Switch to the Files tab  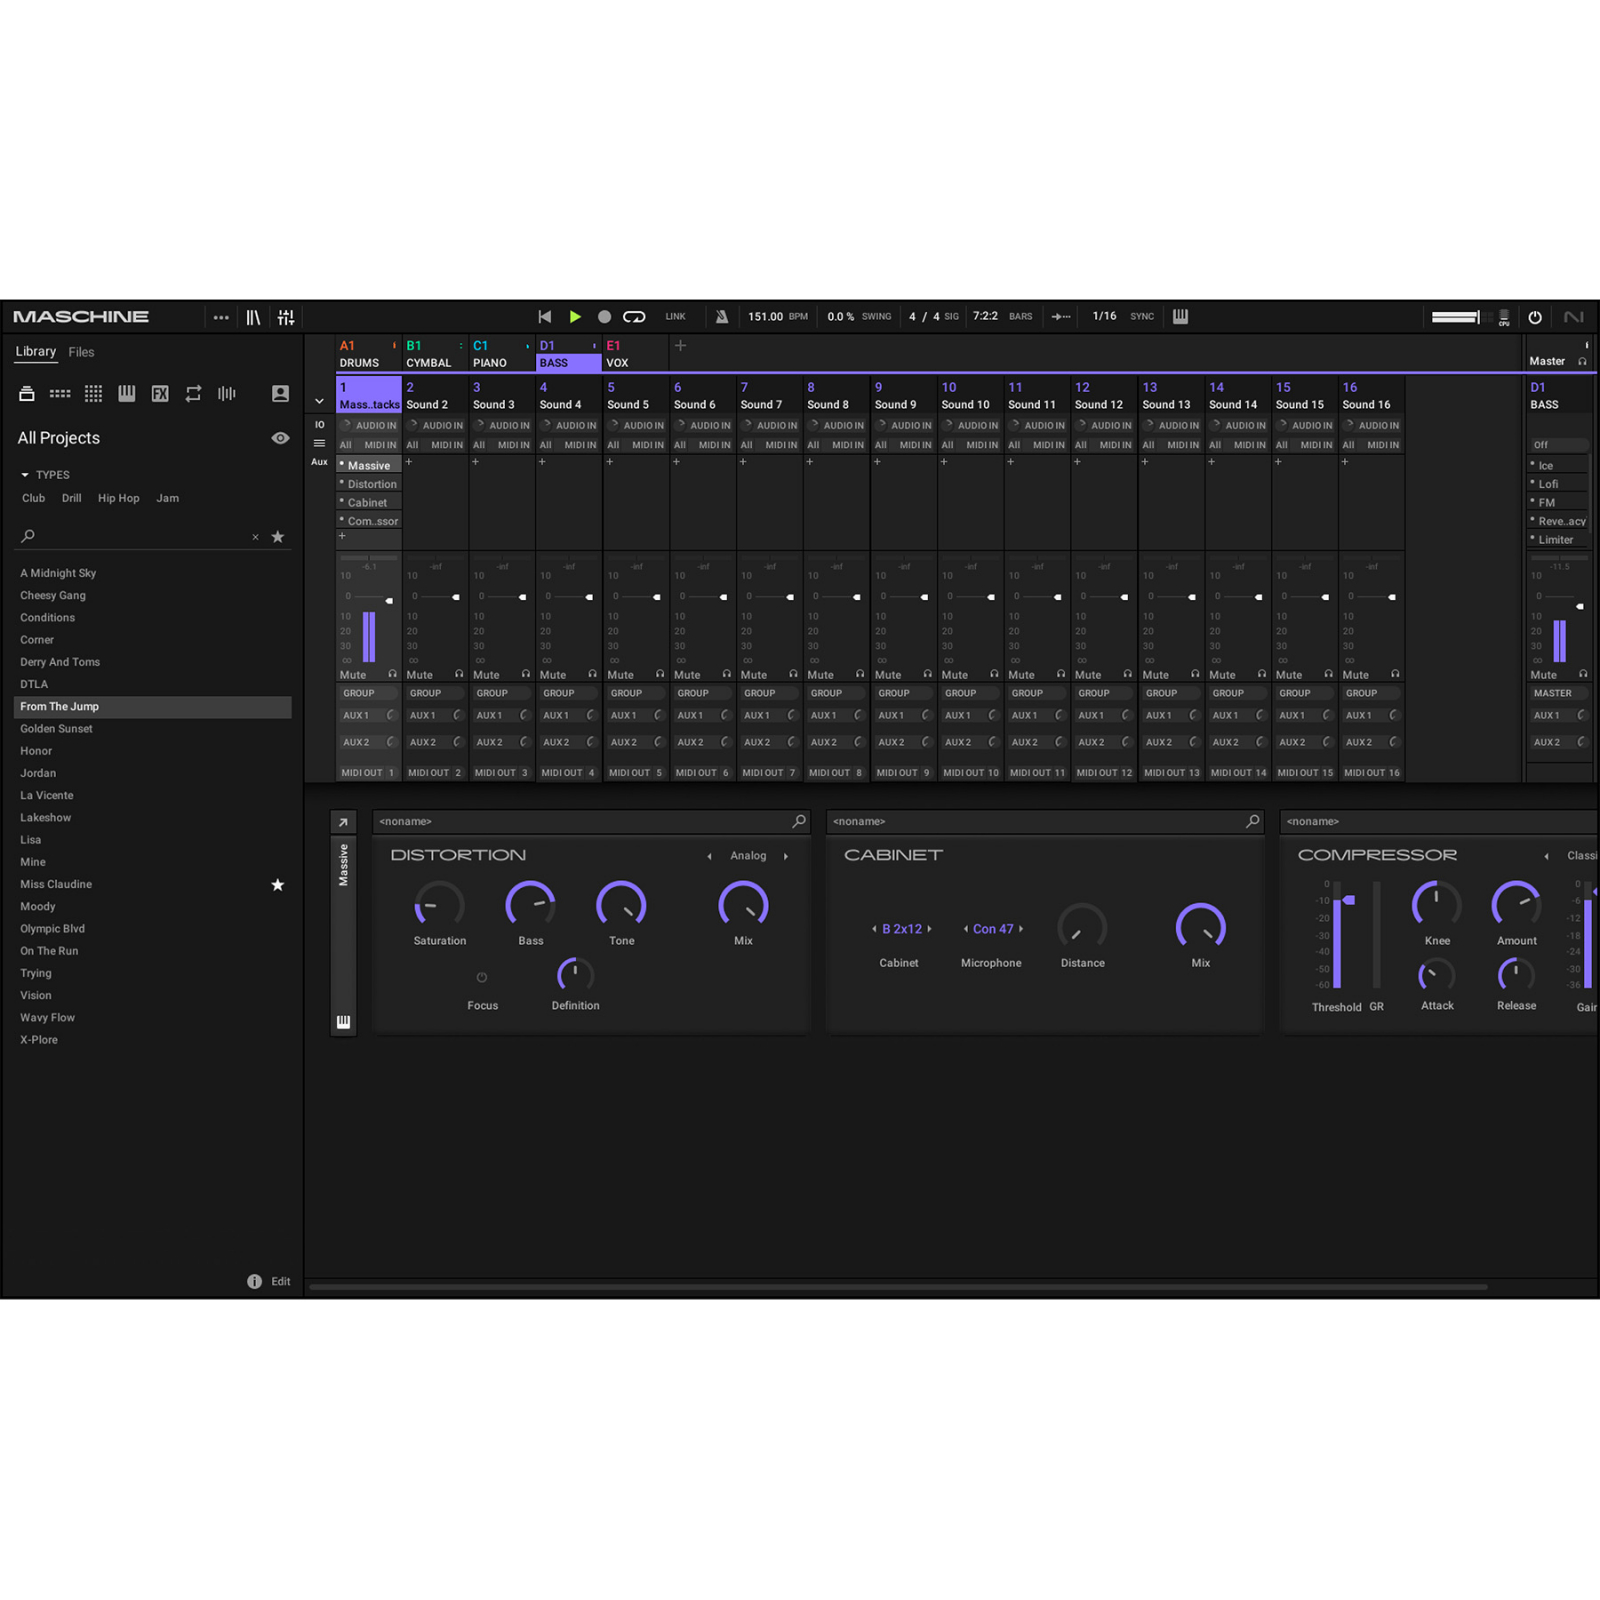(x=81, y=352)
